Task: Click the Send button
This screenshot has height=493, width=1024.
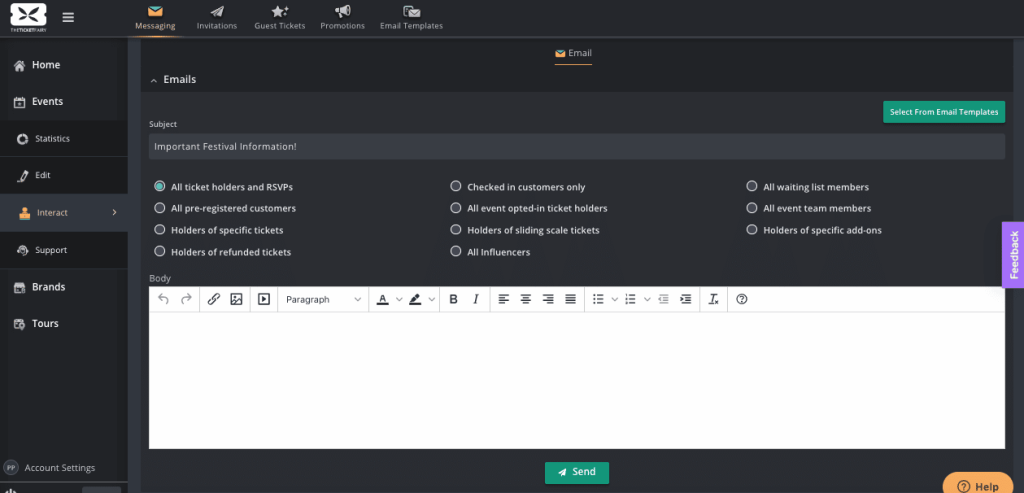Action: (577, 472)
